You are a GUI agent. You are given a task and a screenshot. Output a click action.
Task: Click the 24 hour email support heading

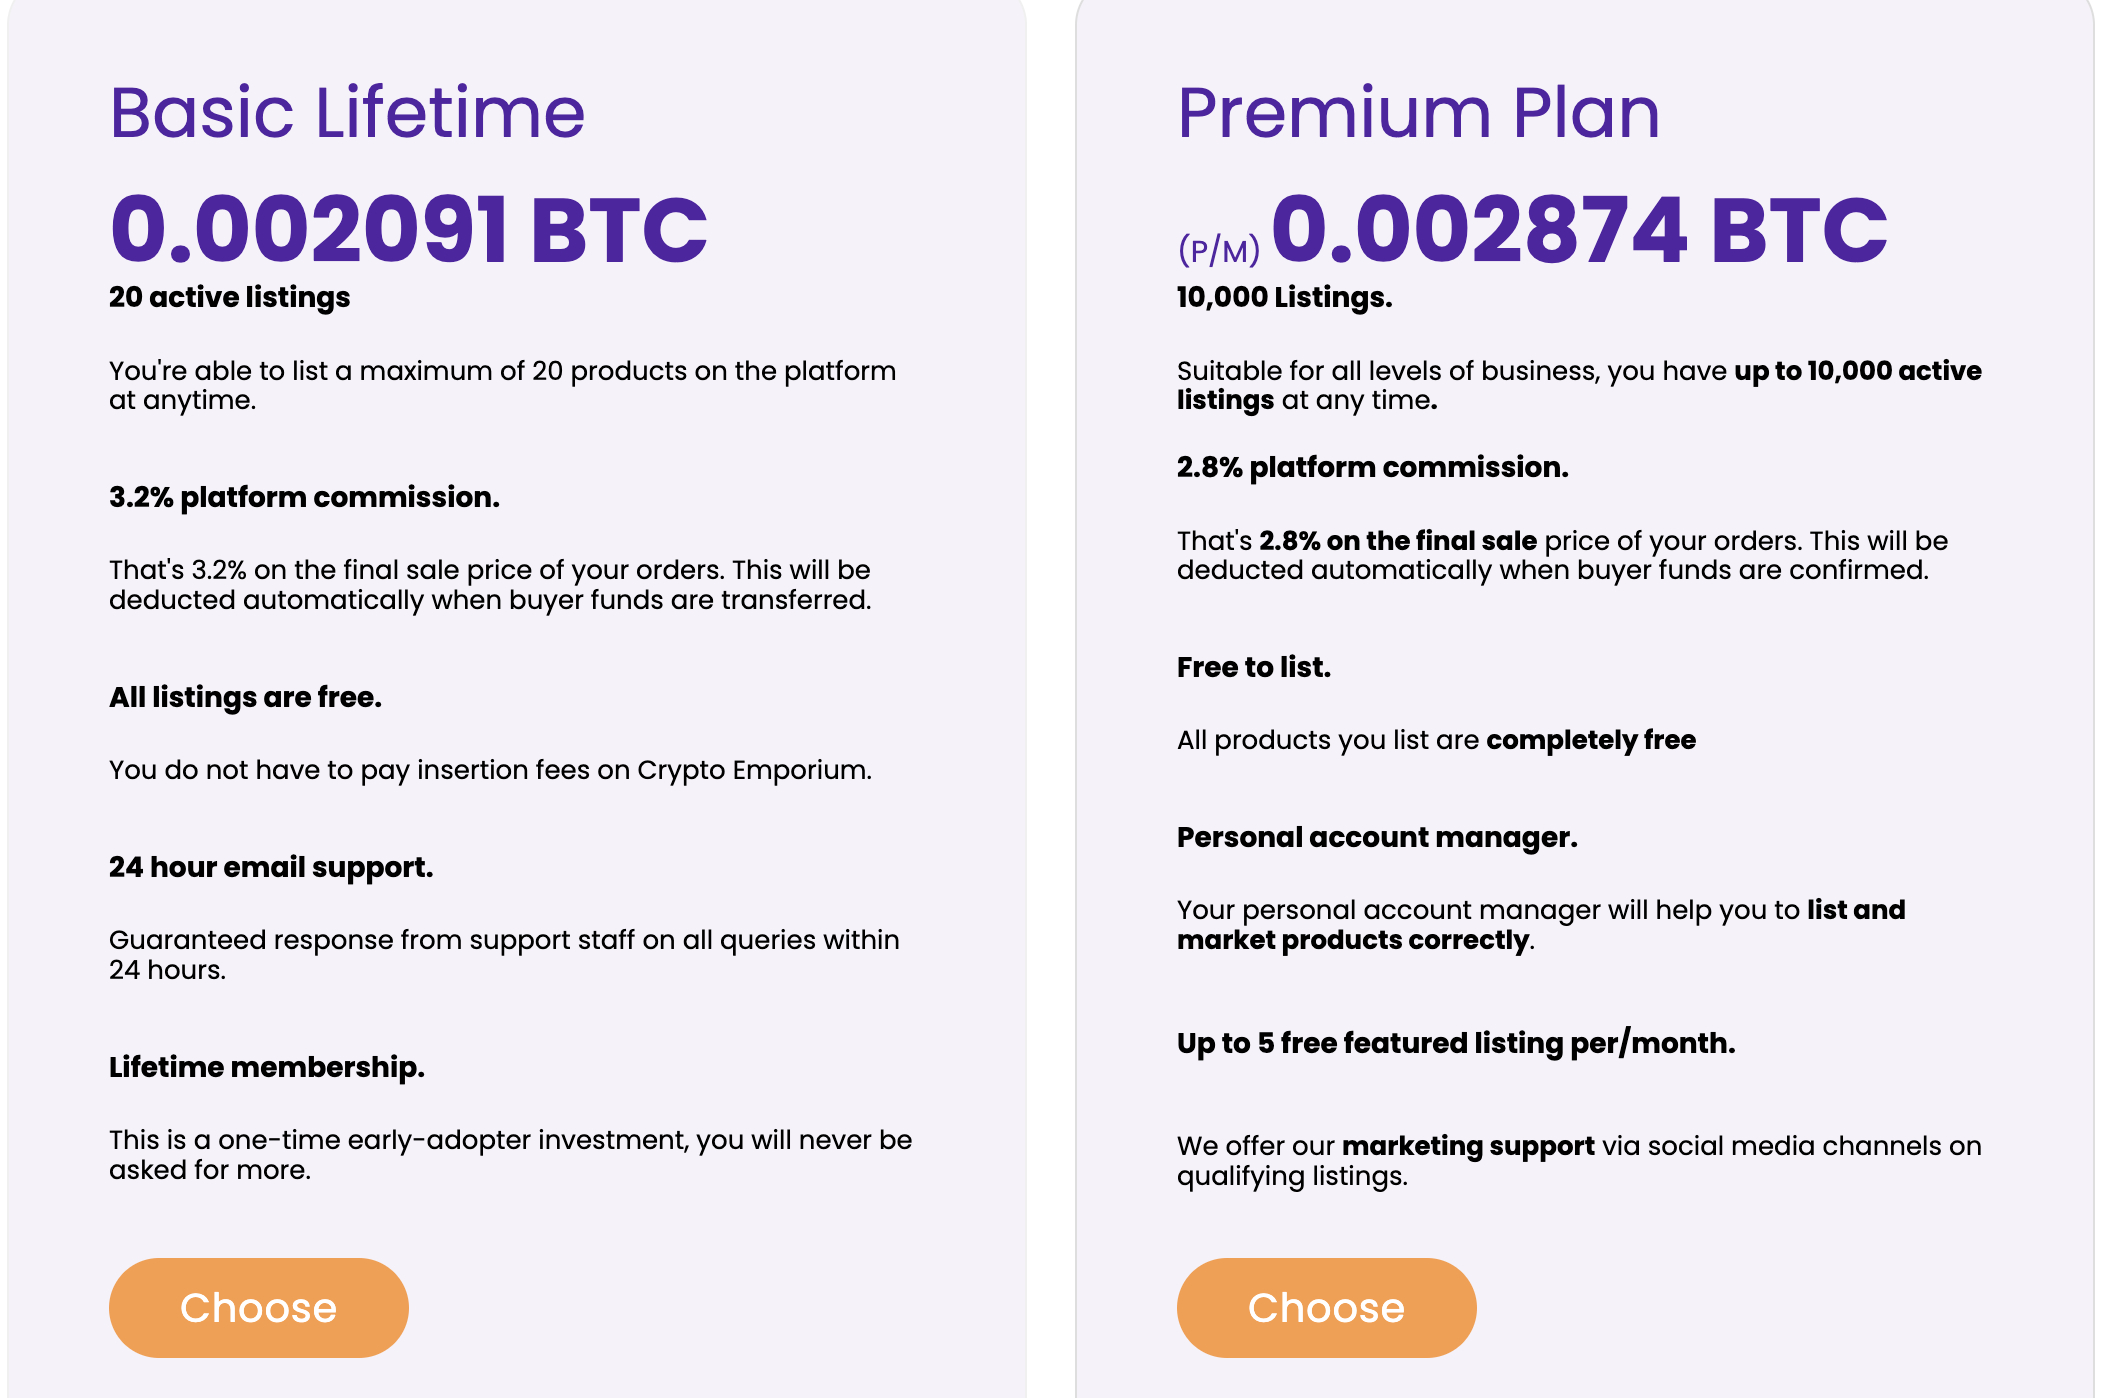pyautogui.click(x=271, y=867)
